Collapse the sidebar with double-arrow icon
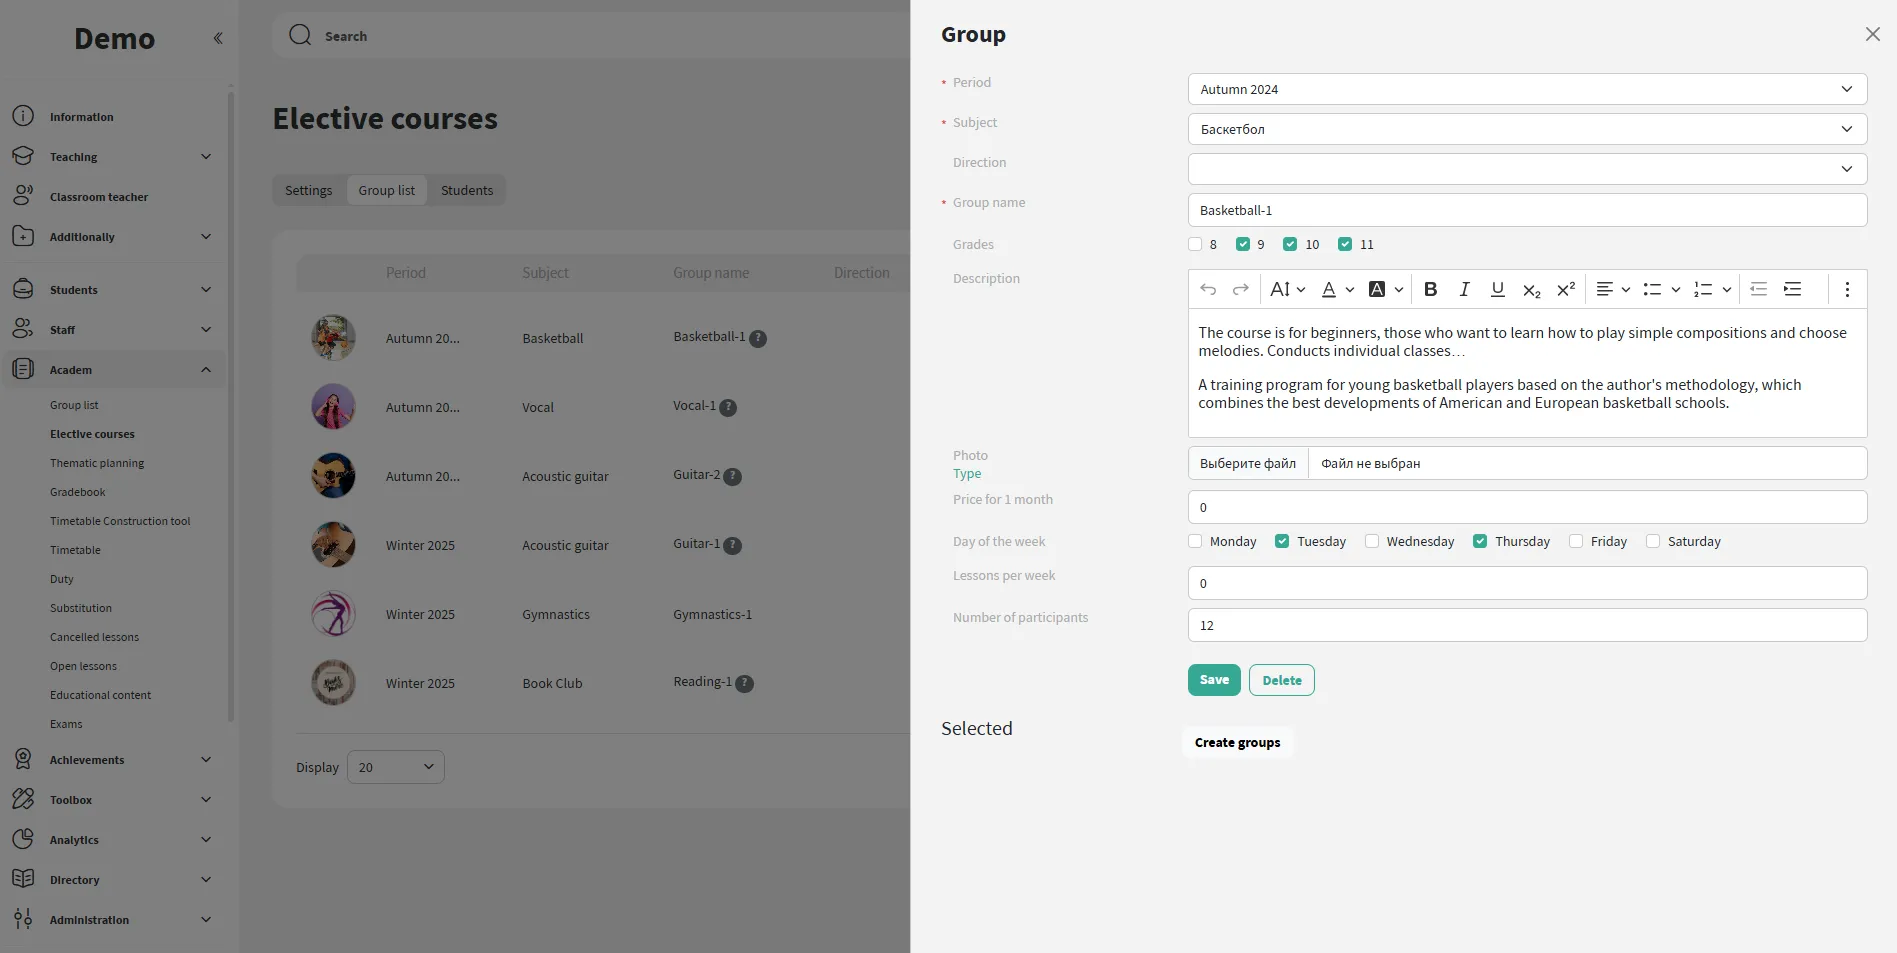This screenshot has width=1897, height=953. pos(217,38)
